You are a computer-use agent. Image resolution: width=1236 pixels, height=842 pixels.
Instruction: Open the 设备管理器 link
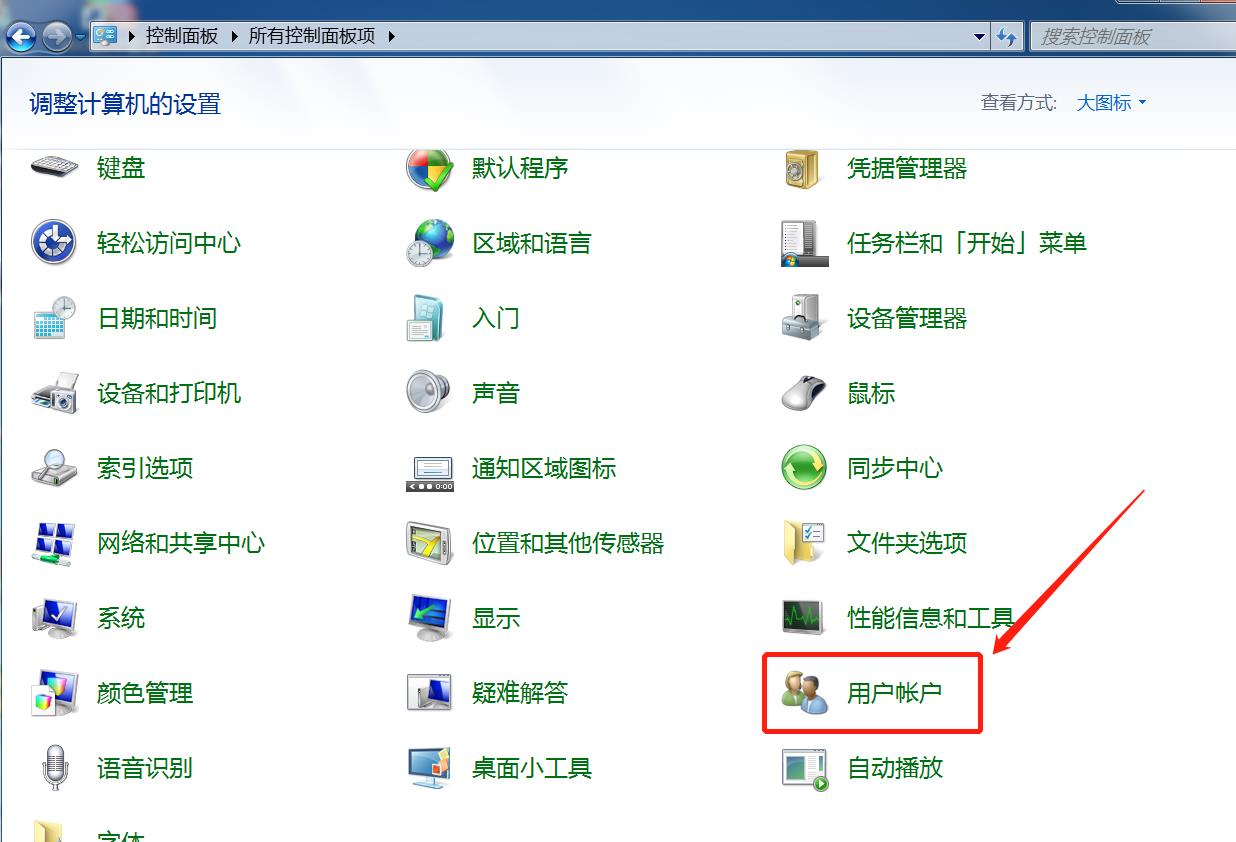click(x=907, y=318)
